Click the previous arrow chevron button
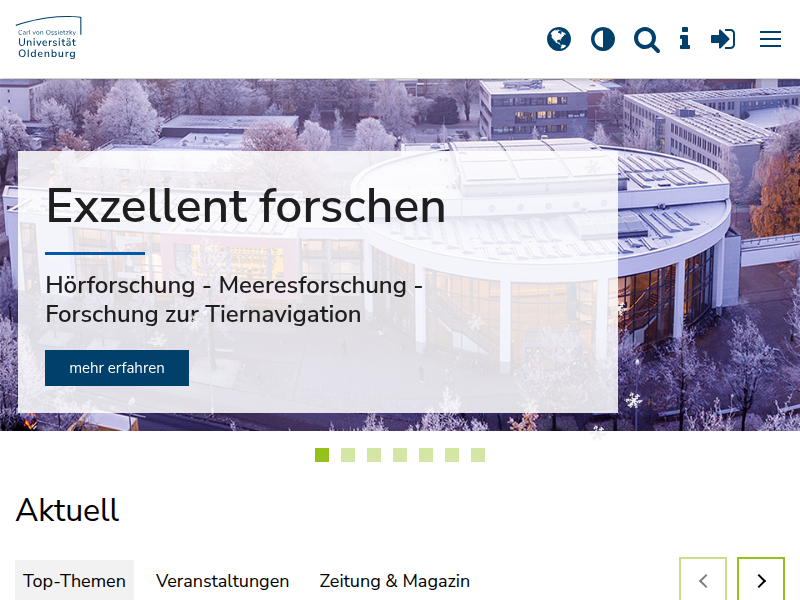Screen dimensions: 800x600 [703, 581]
